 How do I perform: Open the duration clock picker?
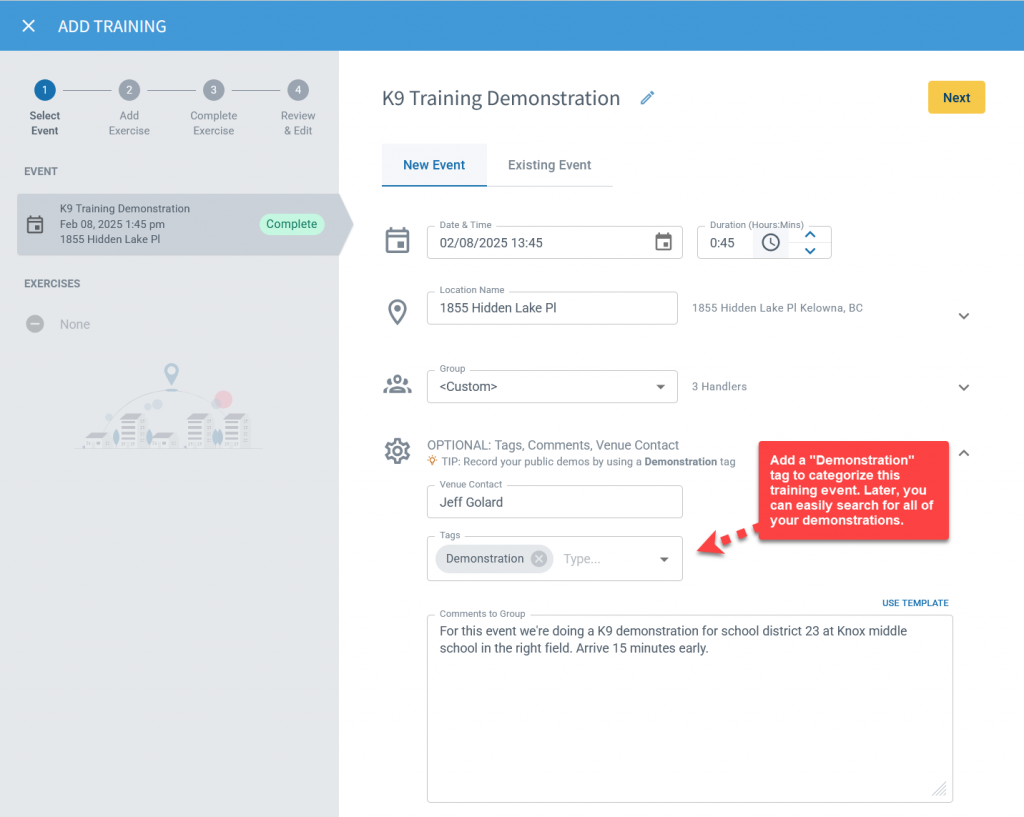[x=771, y=243]
